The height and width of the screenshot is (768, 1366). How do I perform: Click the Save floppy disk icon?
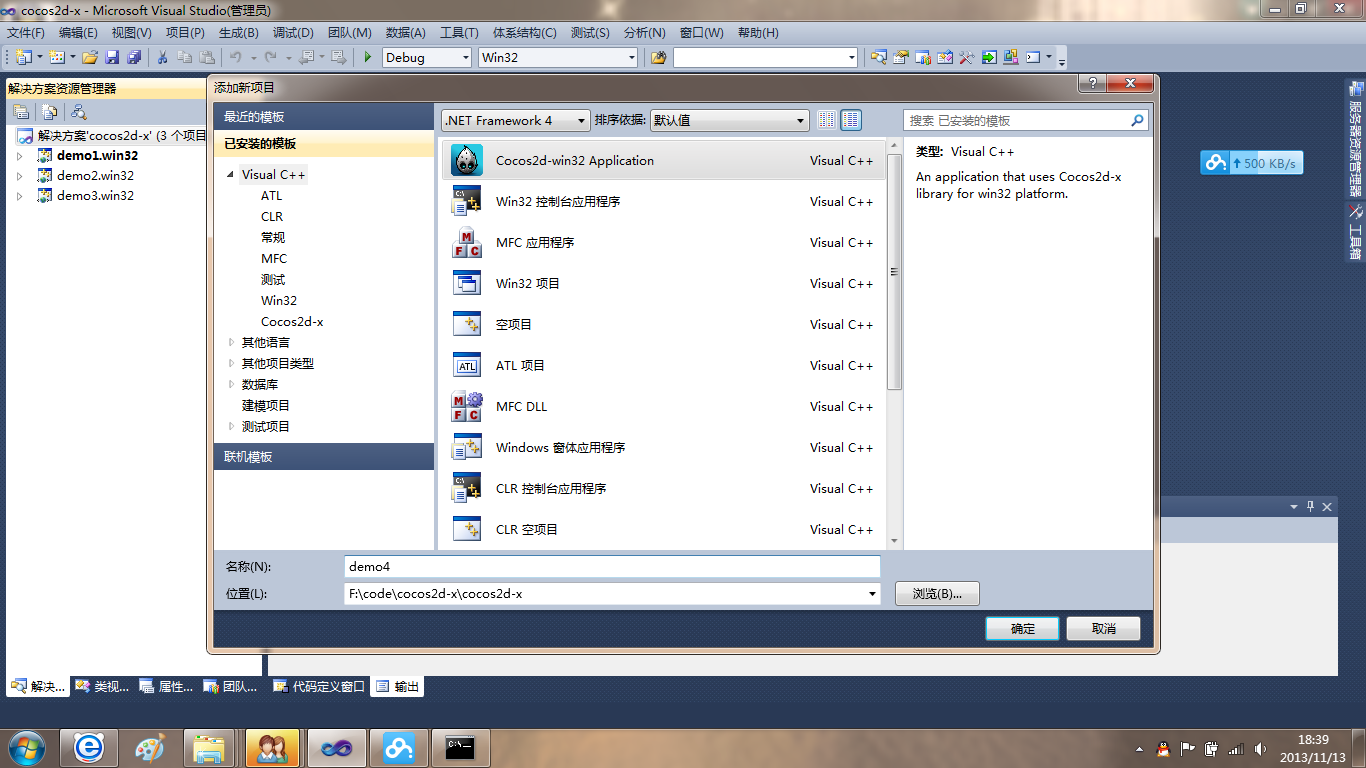point(112,57)
